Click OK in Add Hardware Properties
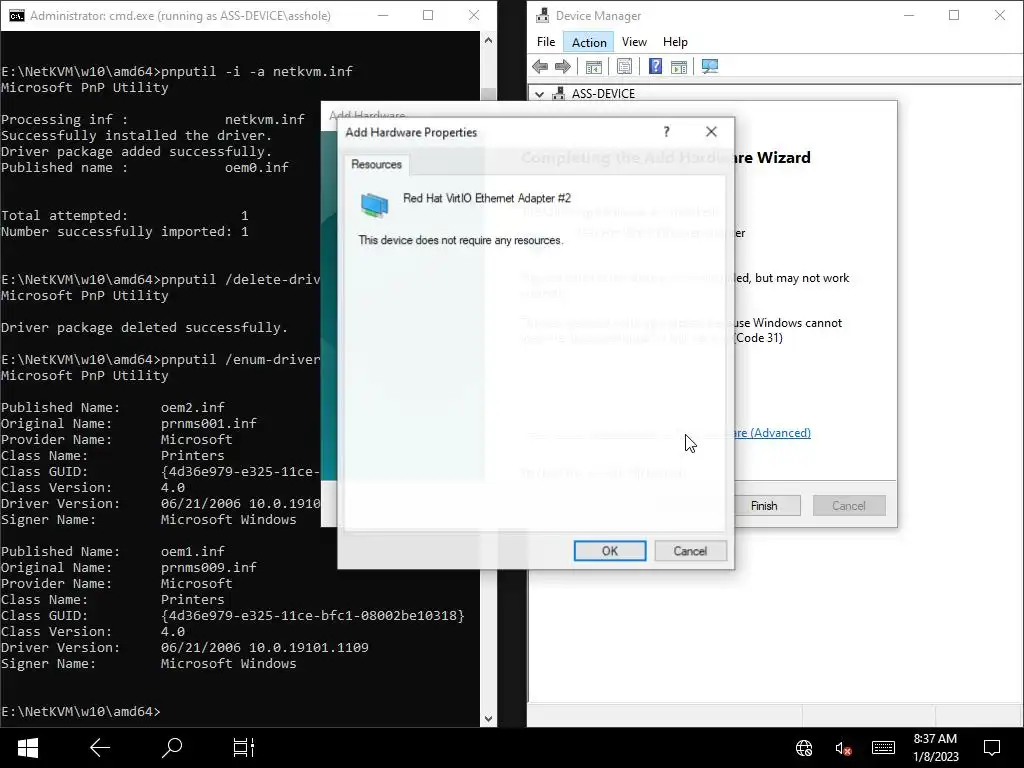 pyautogui.click(x=610, y=551)
